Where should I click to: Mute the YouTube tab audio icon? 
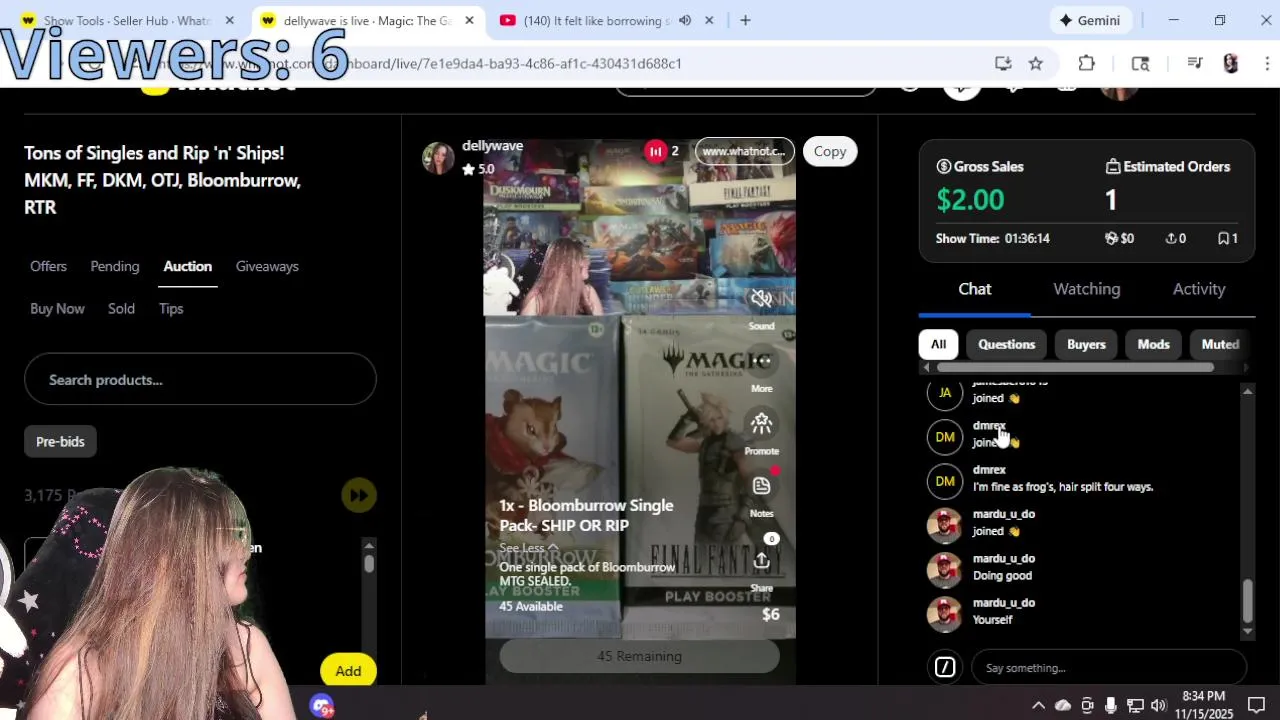685,20
